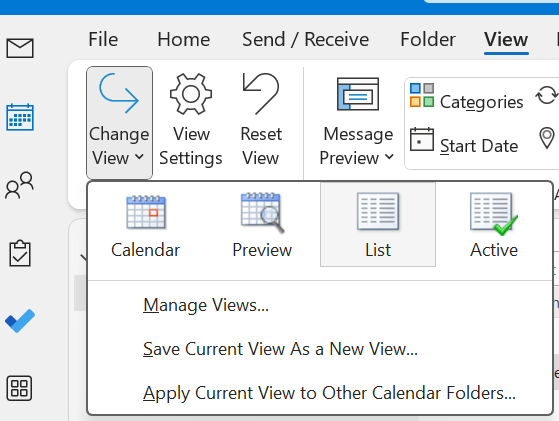Open the Tasks clipboard icon
This screenshot has width=559, height=421.
[x=20, y=253]
